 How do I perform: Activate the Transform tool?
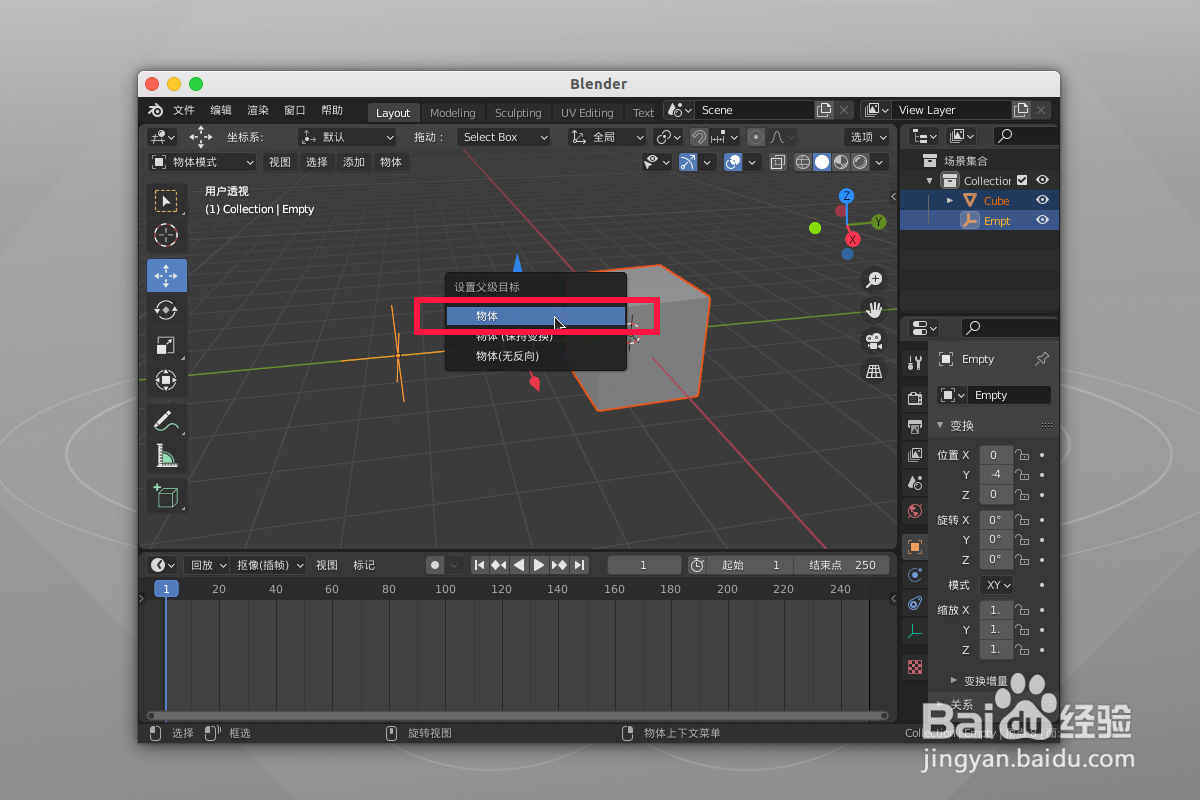coord(166,380)
